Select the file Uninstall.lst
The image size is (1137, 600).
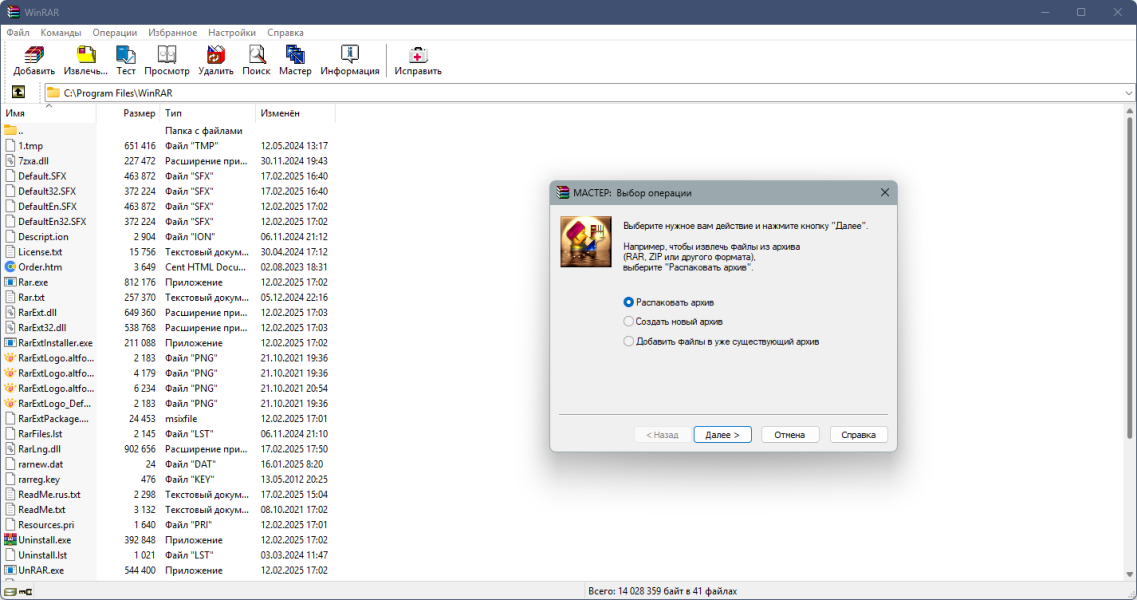[43, 555]
